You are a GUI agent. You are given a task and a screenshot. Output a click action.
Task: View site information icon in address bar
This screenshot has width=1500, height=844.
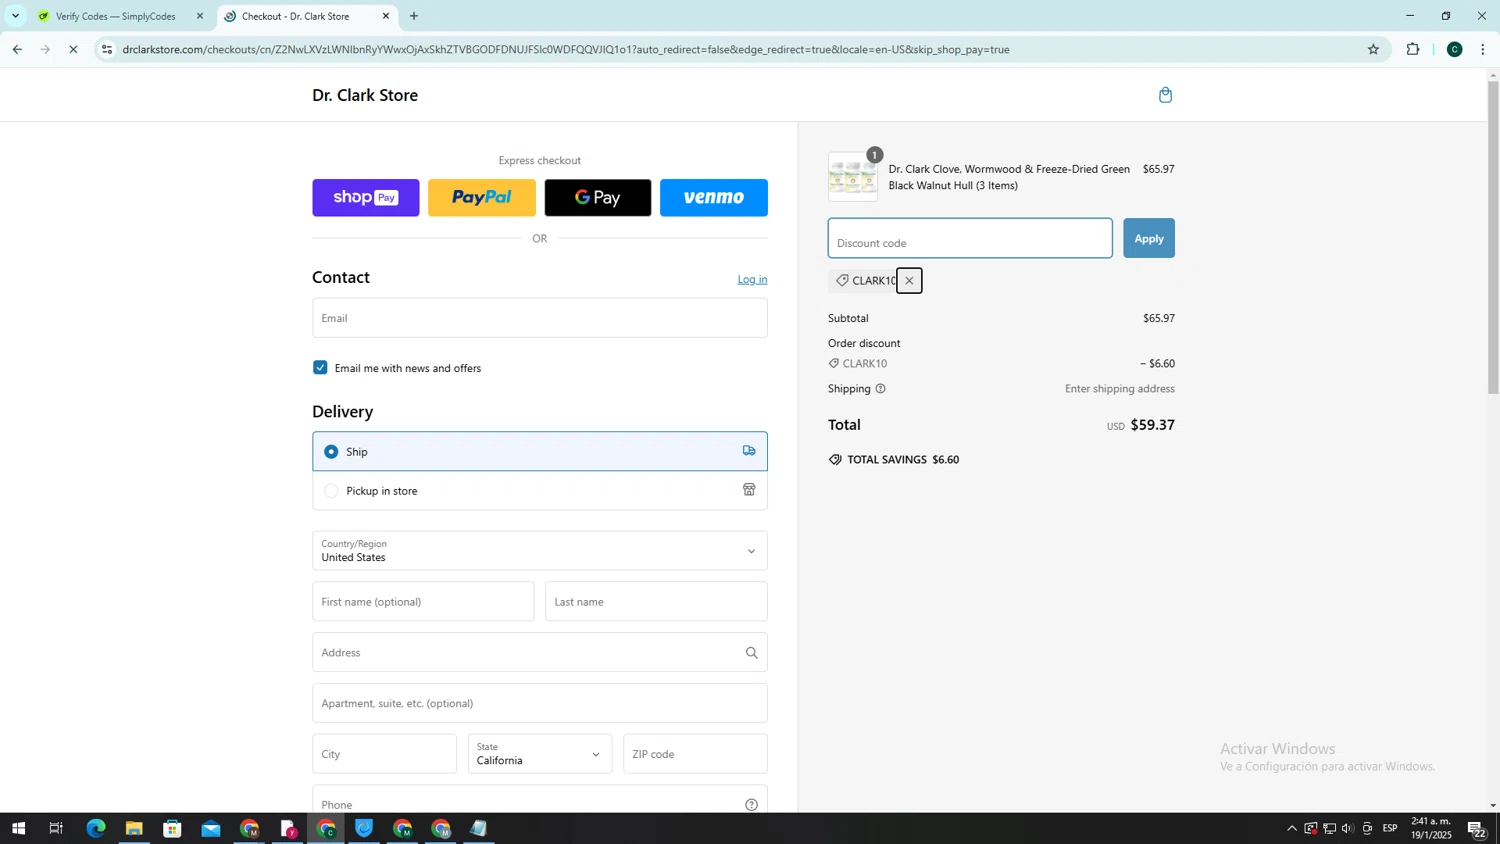[107, 49]
